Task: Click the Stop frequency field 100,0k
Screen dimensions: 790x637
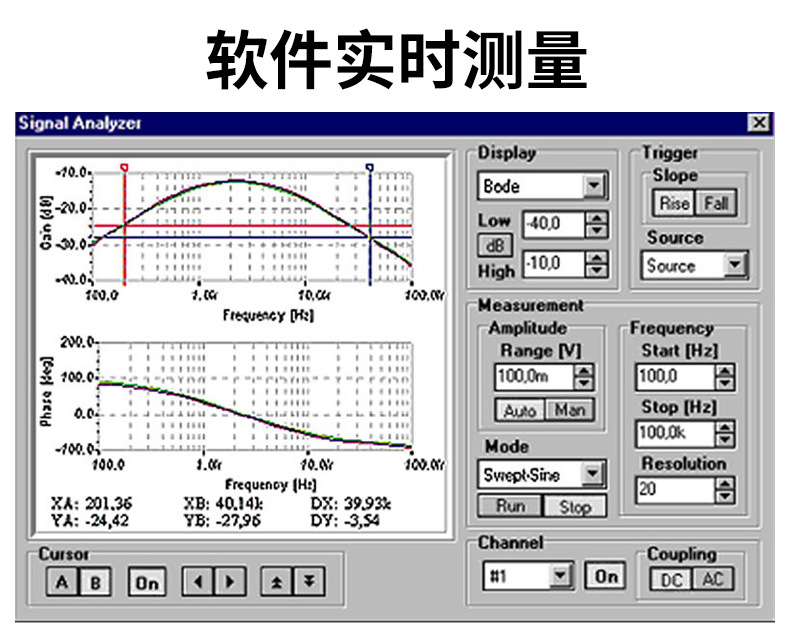Action: (x=675, y=434)
